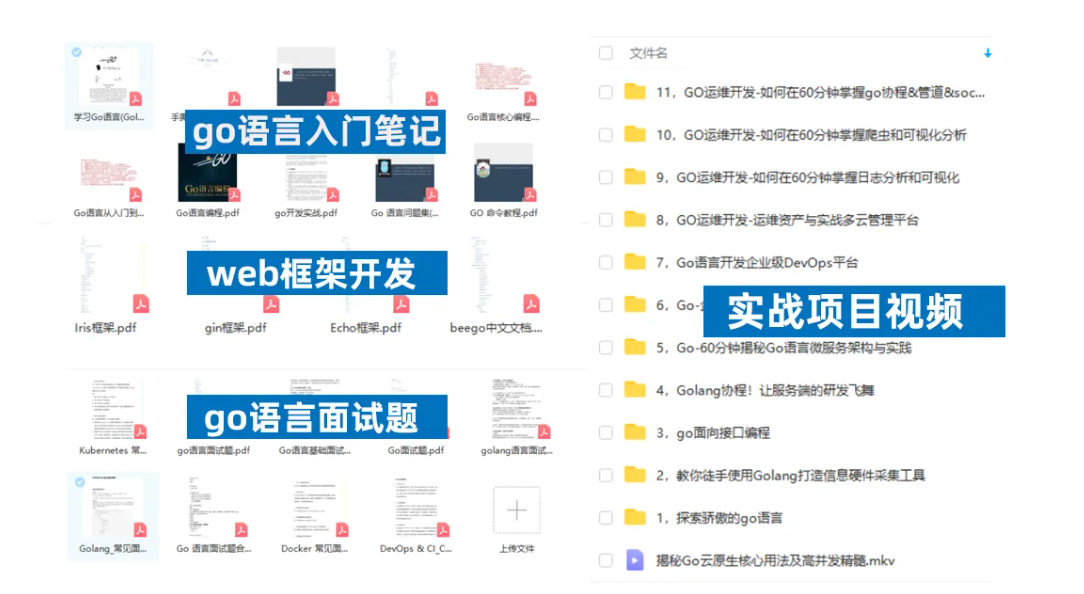This screenshot has width=1084, height=594.
Task: Click folder icon for 7, Go语言开发企业级DevOps平台
Action: [634, 262]
